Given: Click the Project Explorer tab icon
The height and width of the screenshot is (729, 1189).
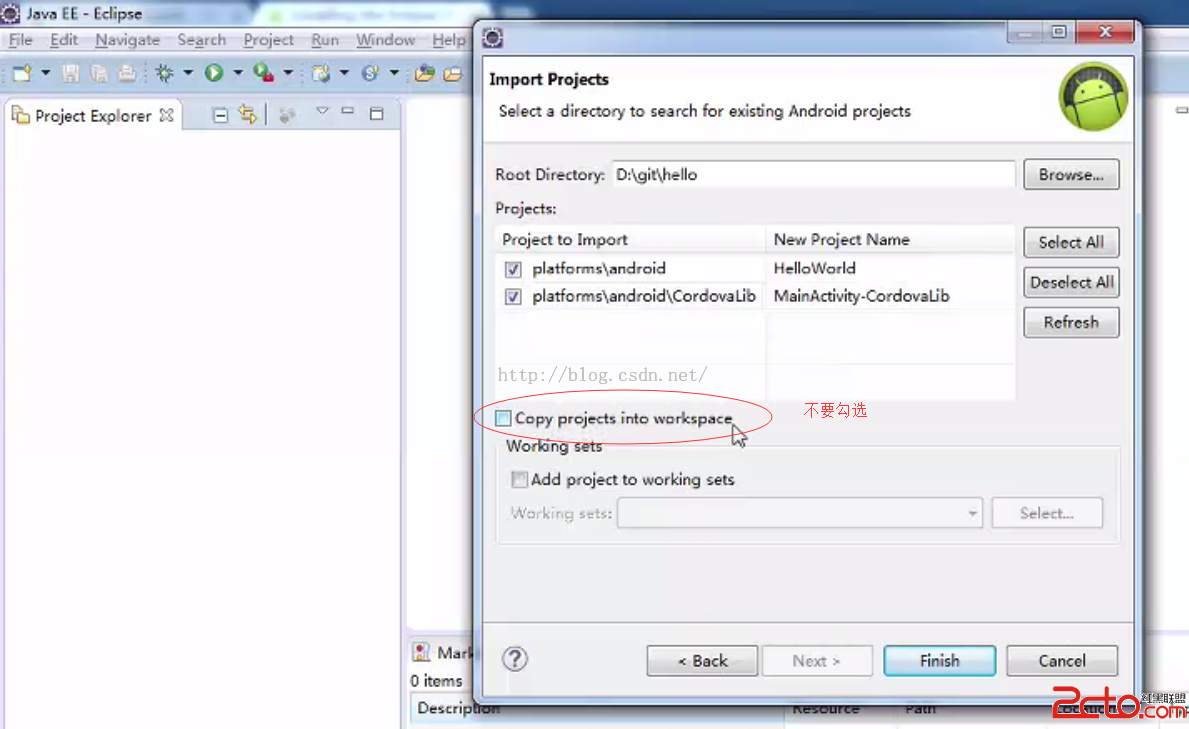Looking at the screenshot, I should pos(20,115).
